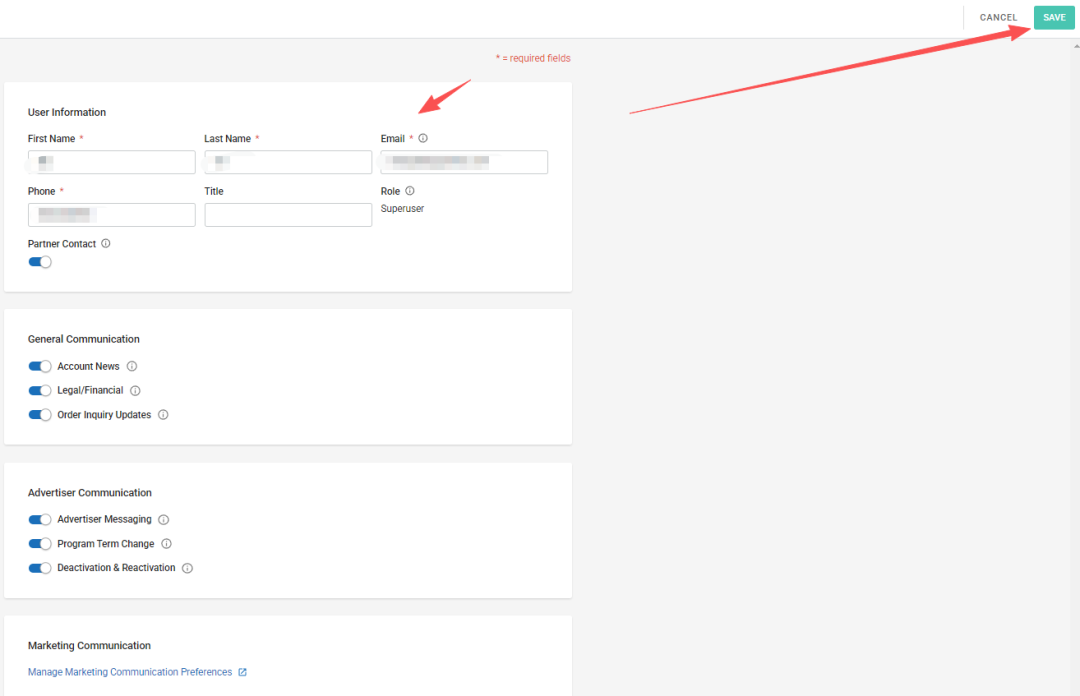This screenshot has width=1080, height=696.
Task: Click the SAVE button
Action: [1054, 17]
